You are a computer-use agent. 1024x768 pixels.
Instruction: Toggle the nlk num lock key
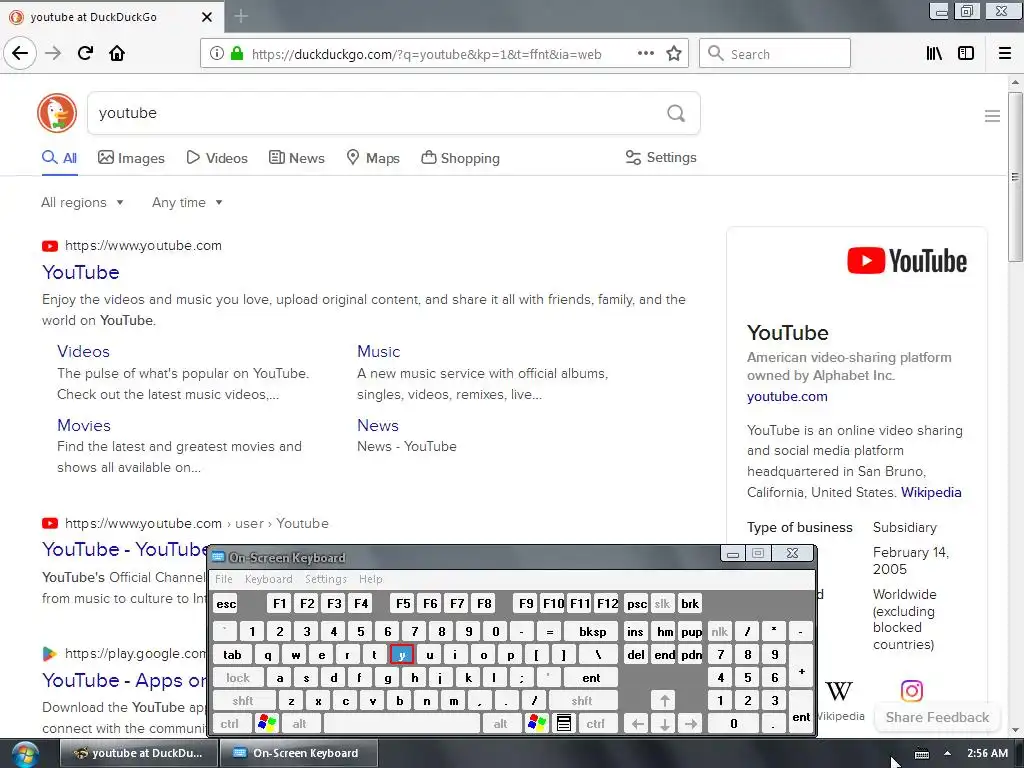click(719, 632)
